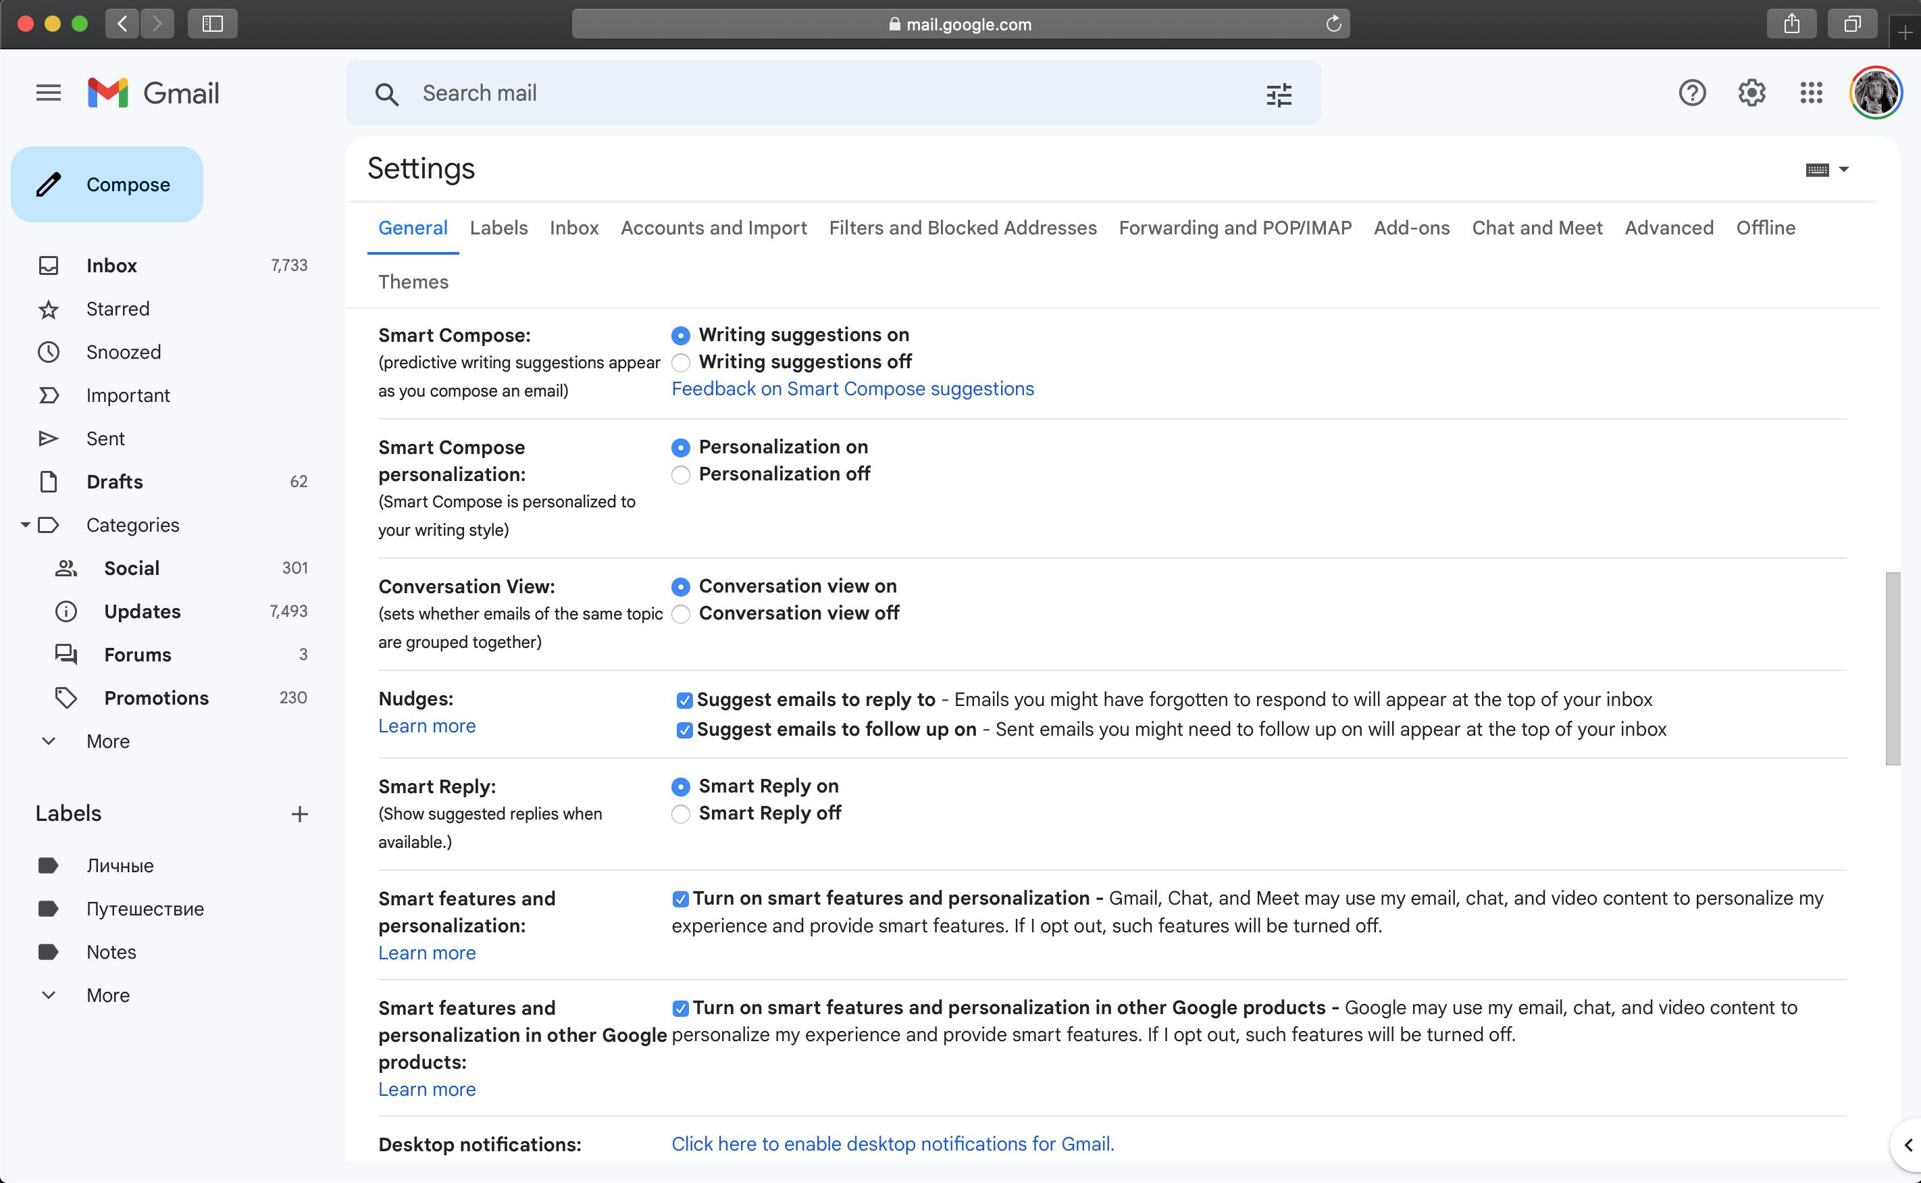Open the Help icon
Image resolution: width=1921 pixels, height=1183 pixels.
(x=1690, y=93)
